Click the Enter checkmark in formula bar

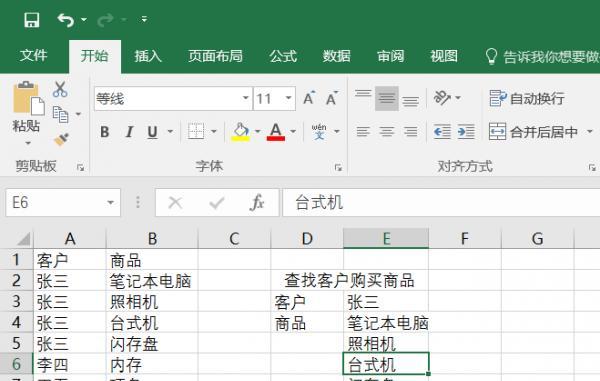(x=217, y=203)
